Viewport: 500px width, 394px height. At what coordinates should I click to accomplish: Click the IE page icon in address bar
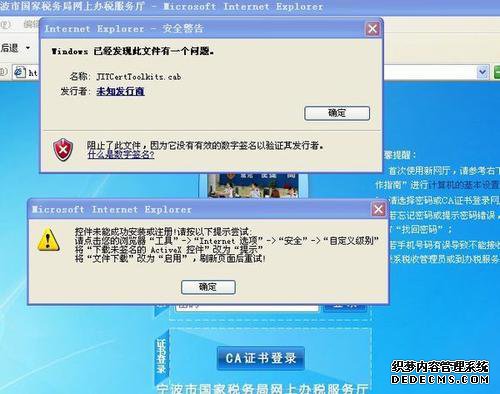pos(19,72)
